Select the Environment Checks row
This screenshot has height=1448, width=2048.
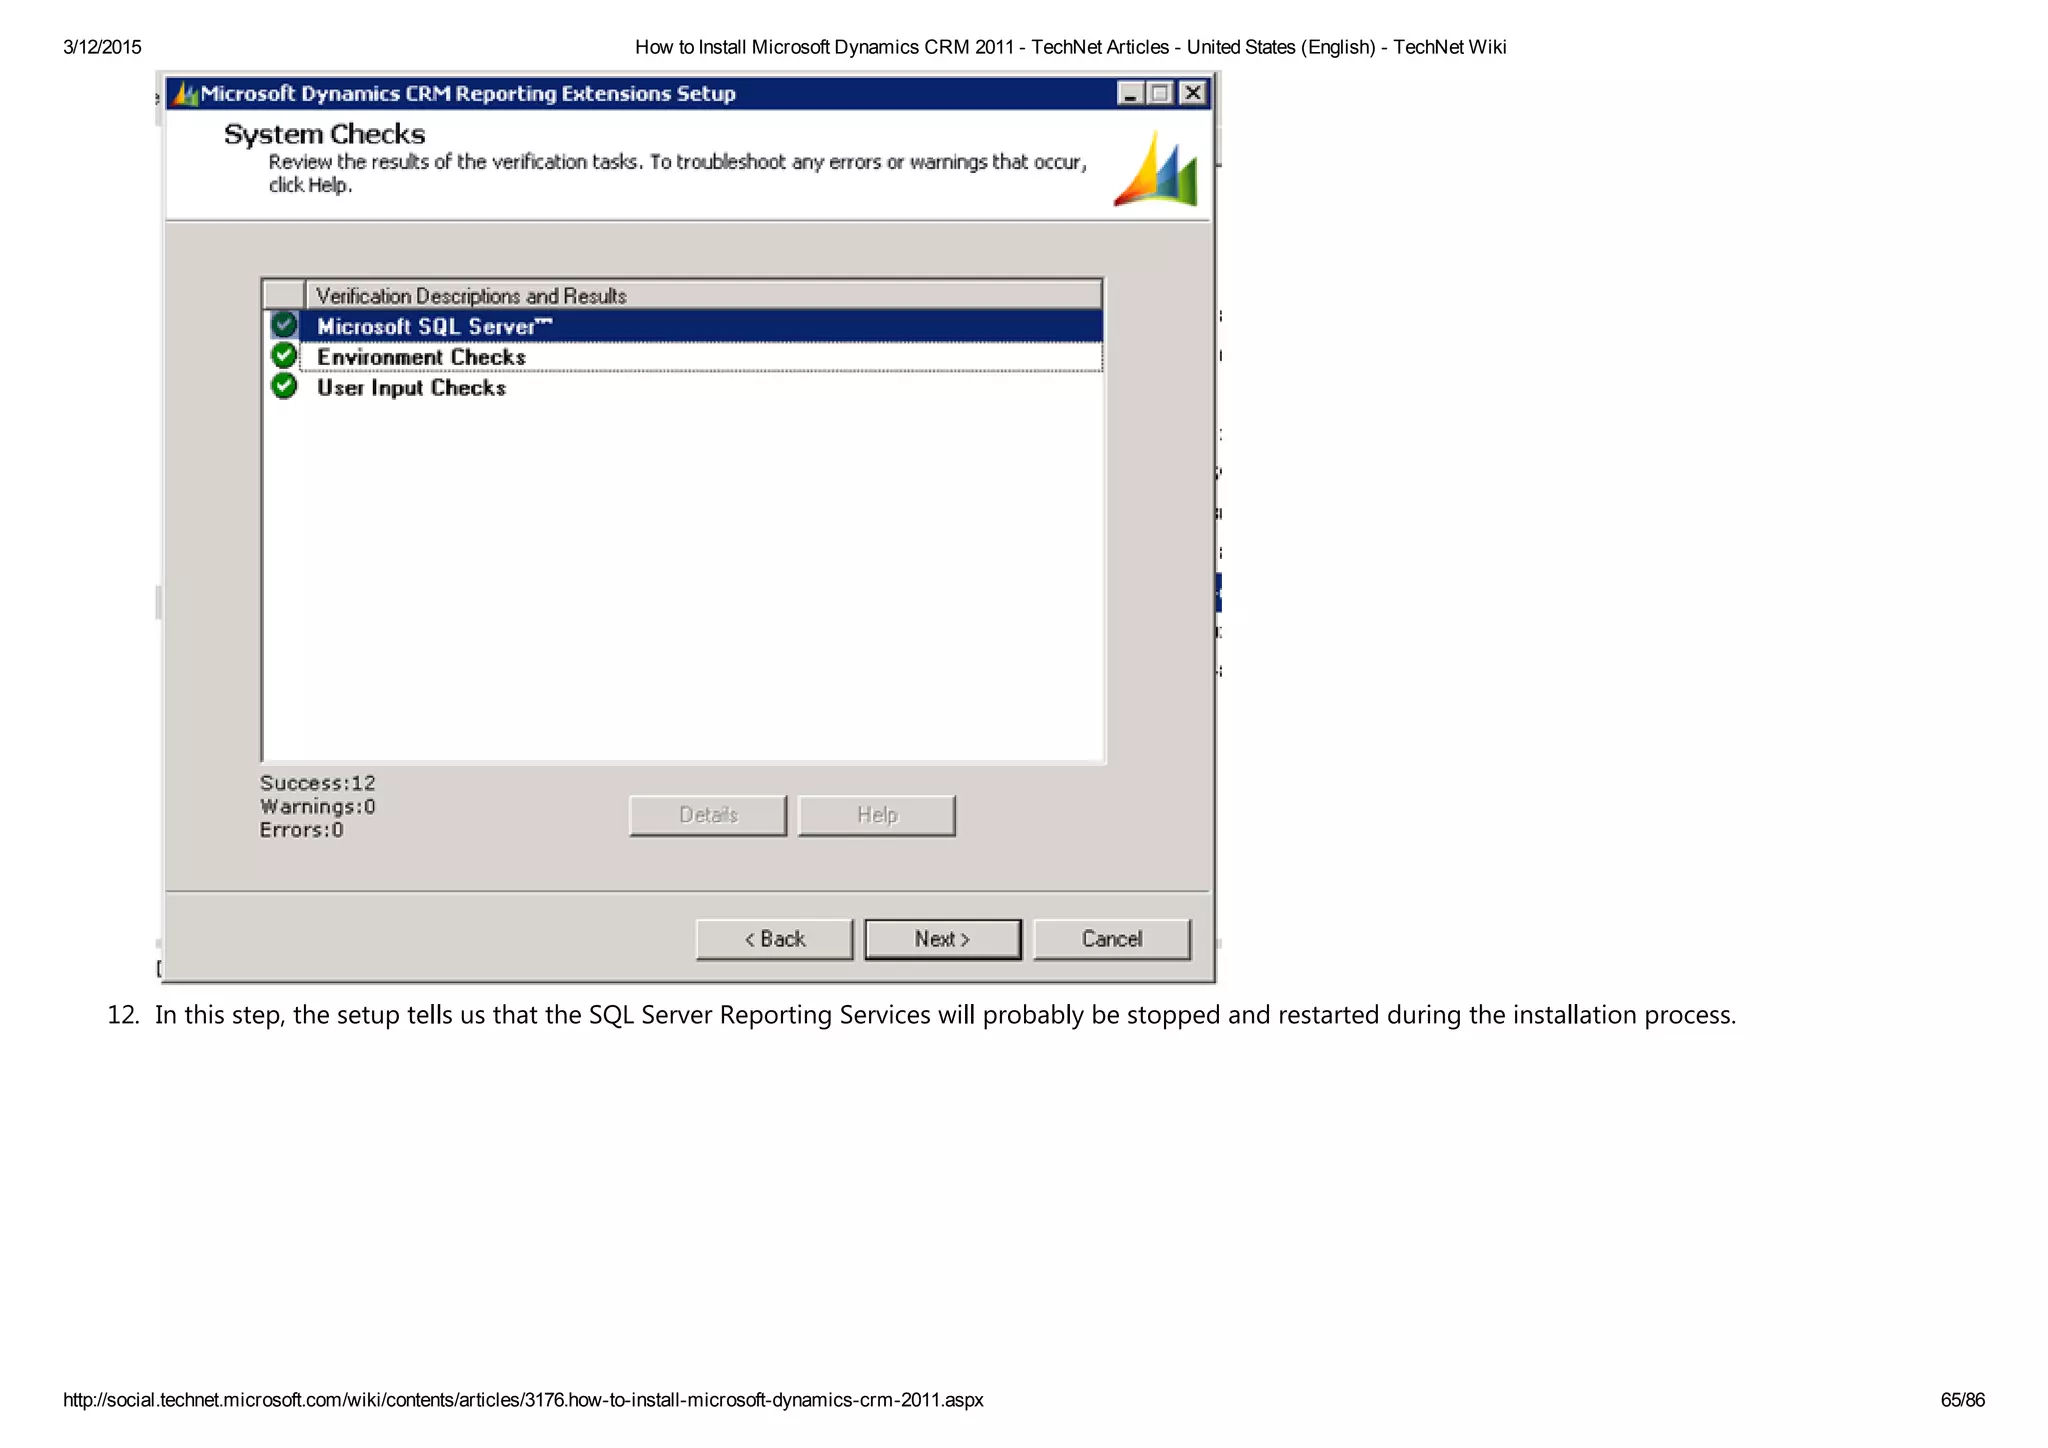click(x=683, y=357)
